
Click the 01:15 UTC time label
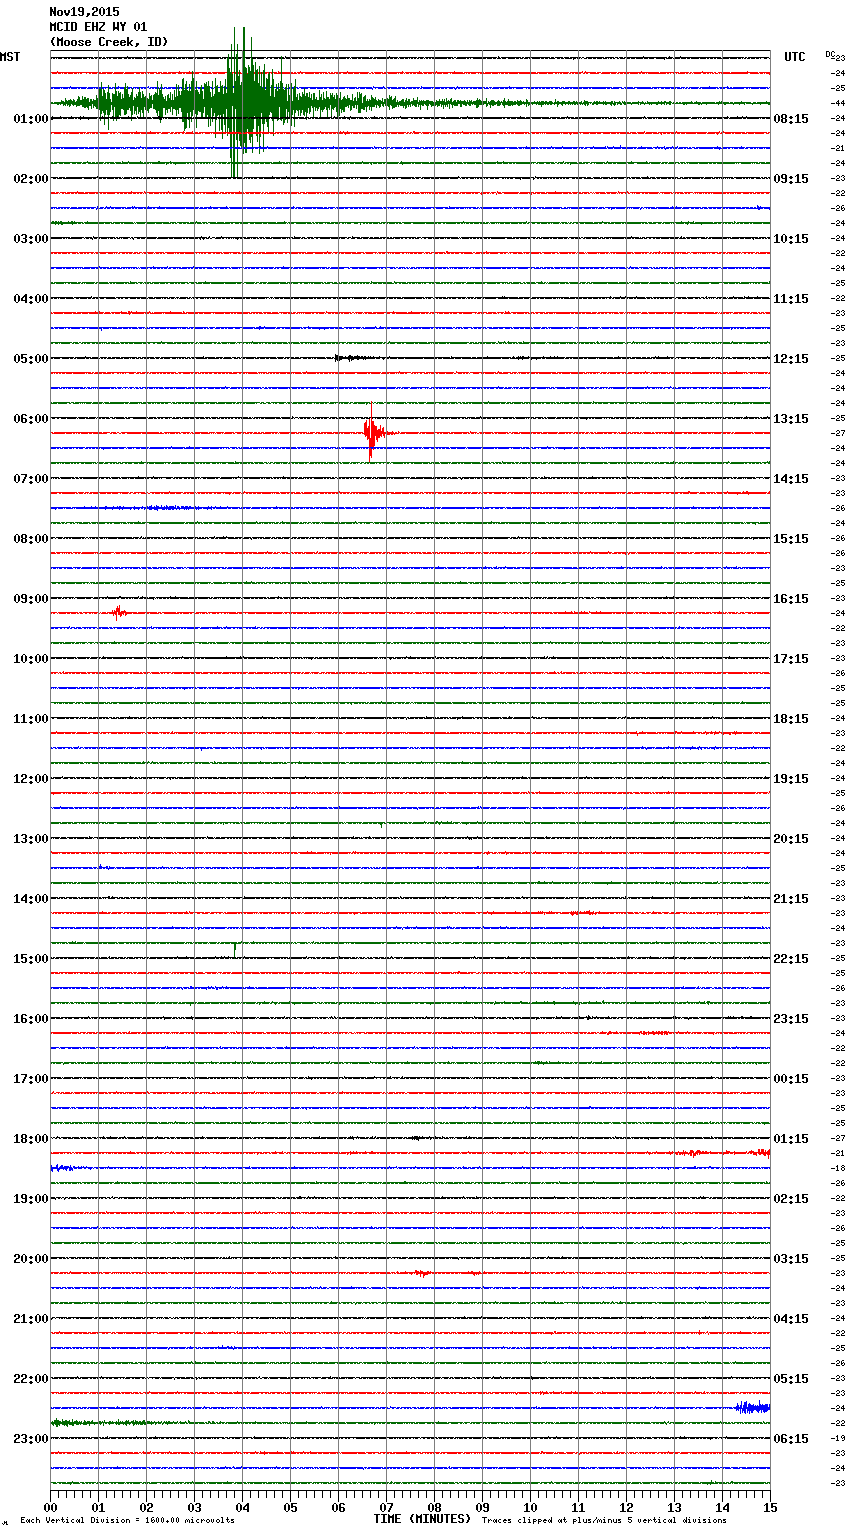point(791,1139)
